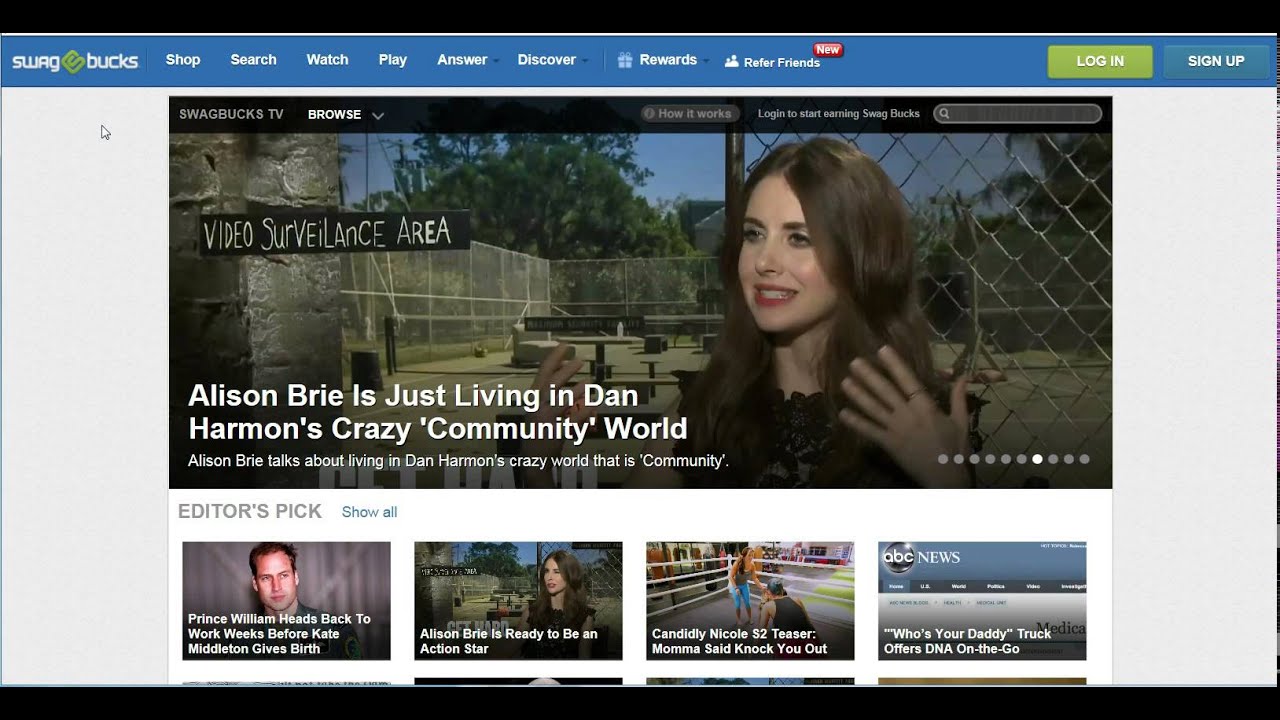Select the second carousel dot
Viewport: 1280px width, 720px height.
(959, 459)
